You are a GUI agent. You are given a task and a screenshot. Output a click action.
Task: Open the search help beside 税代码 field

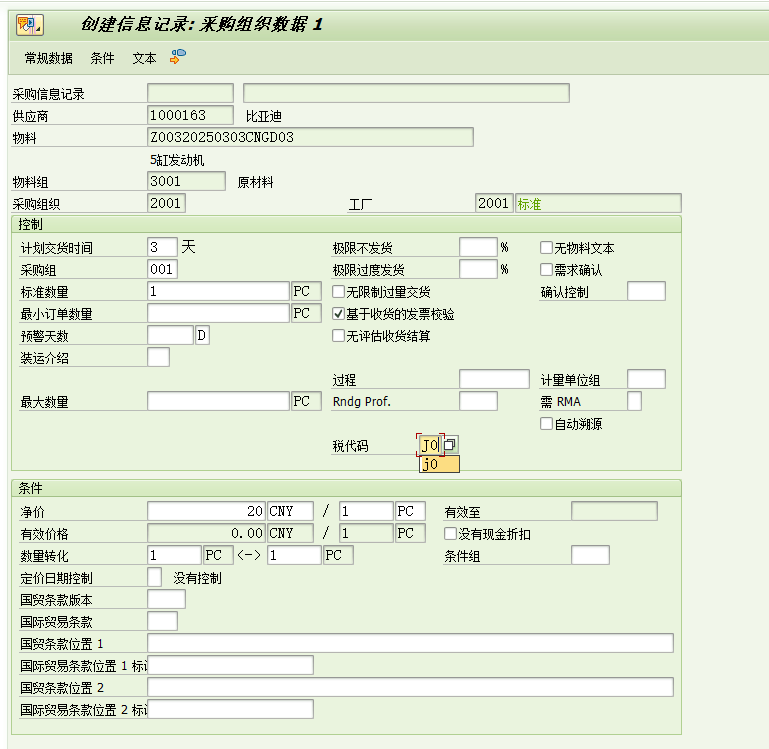coord(452,445)
